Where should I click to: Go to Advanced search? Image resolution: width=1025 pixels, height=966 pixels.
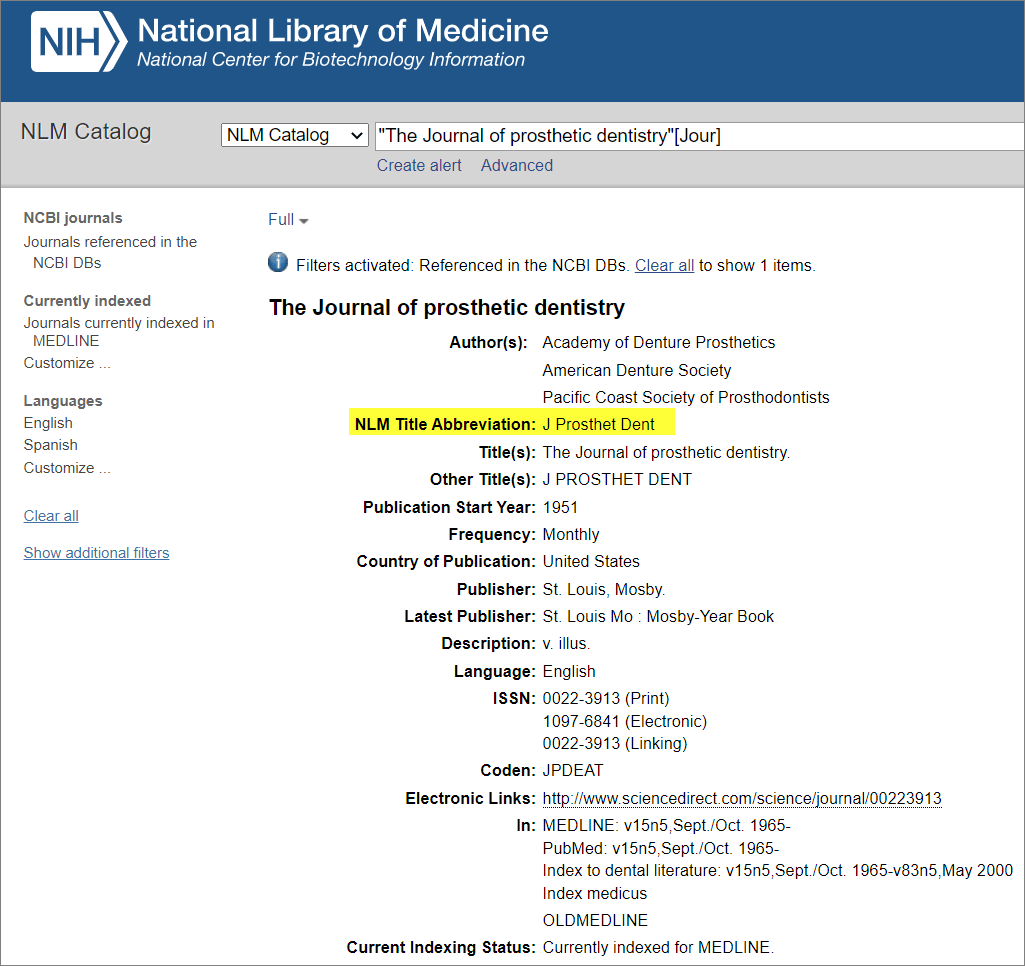(517, 165)
